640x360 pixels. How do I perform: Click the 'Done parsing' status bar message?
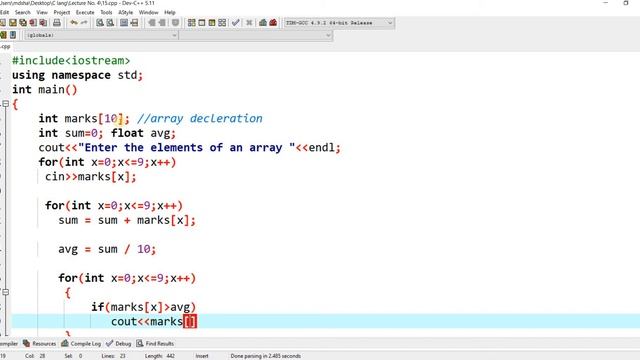(266, 356)
